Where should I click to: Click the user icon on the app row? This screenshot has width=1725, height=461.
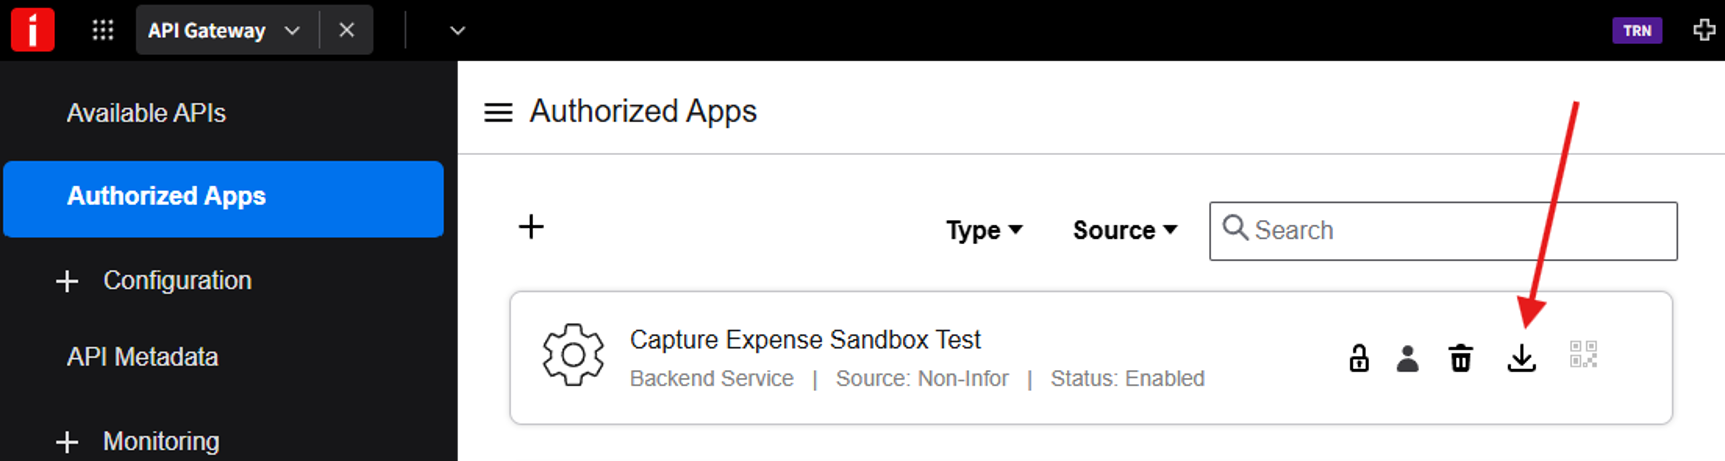point(1407,358)
